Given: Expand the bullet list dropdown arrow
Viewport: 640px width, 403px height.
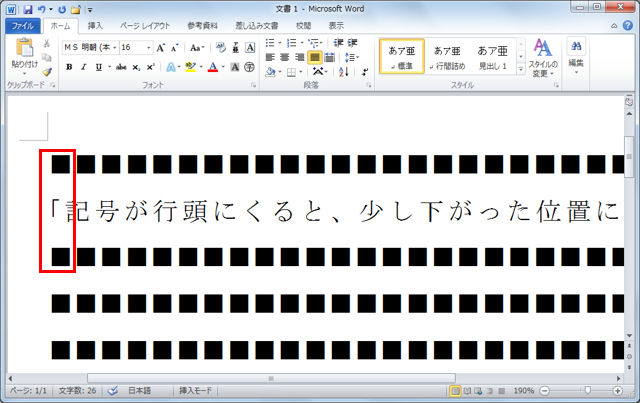Looking at the screenshot, I should click(x=280, y=42).
